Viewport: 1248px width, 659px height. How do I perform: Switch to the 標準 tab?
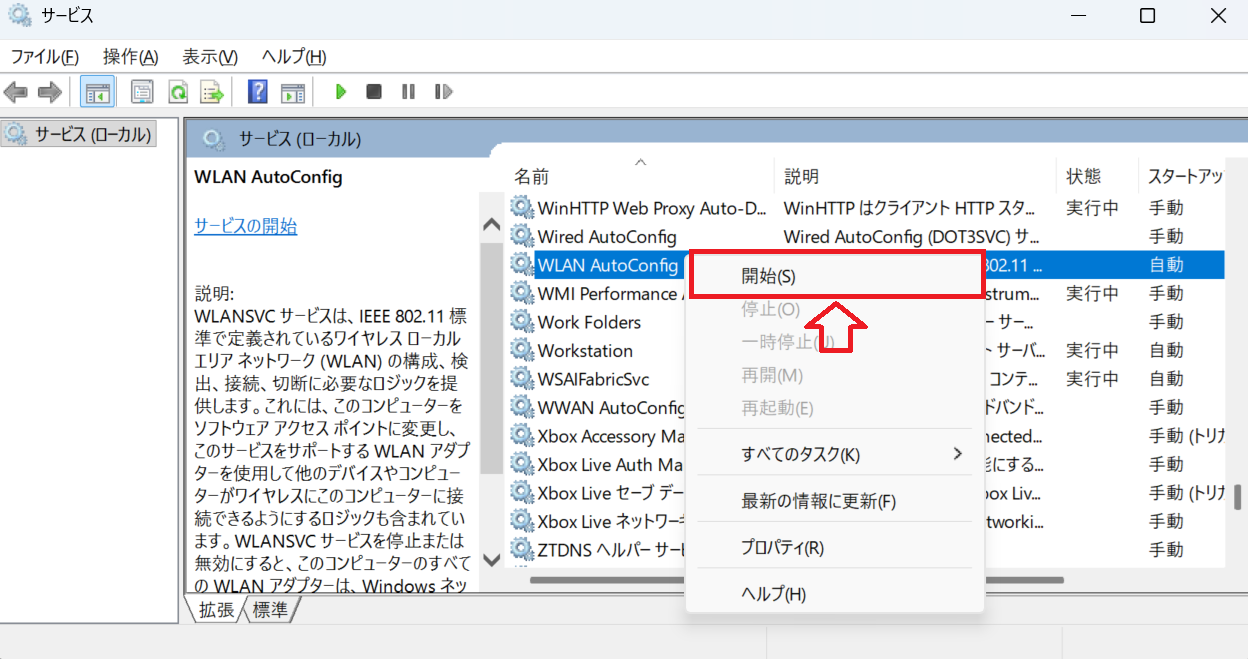click(x=270, y=609)
